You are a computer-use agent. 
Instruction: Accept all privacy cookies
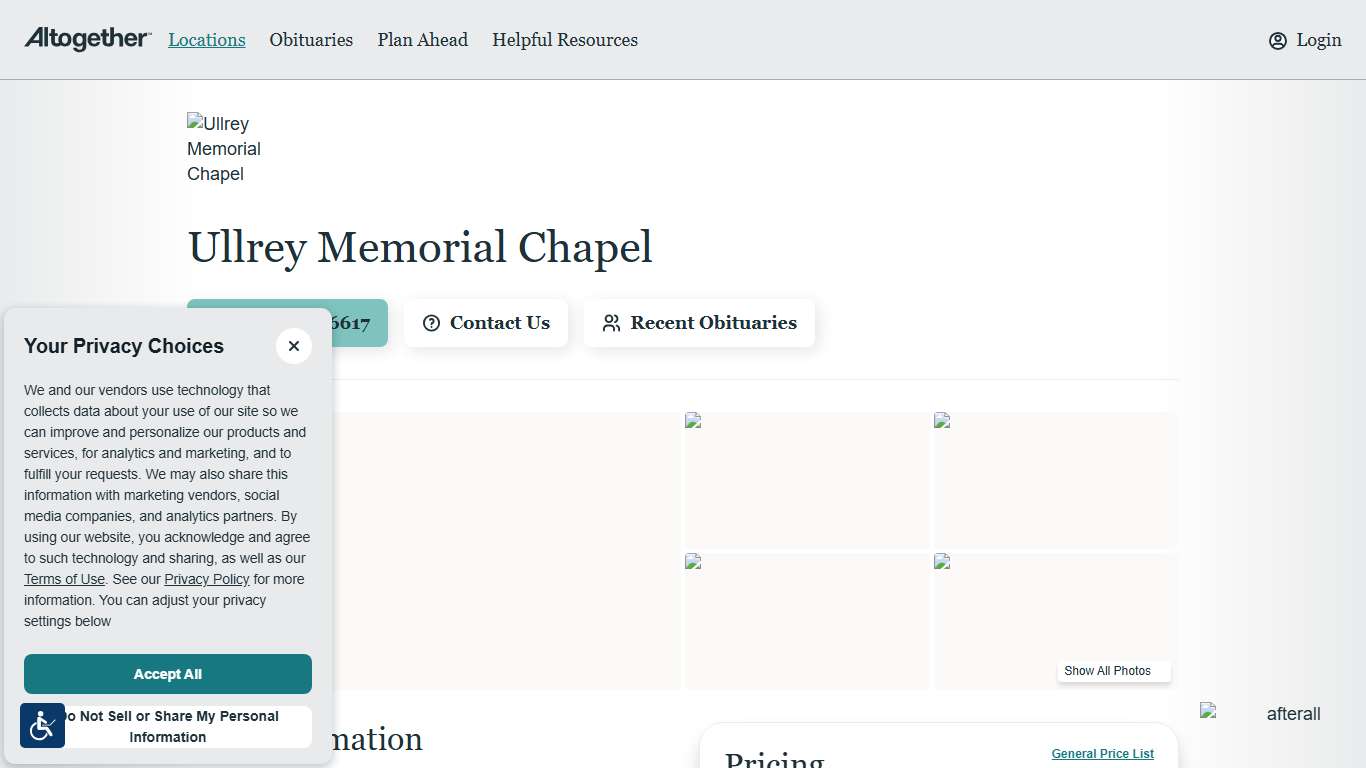pos(167,674)
